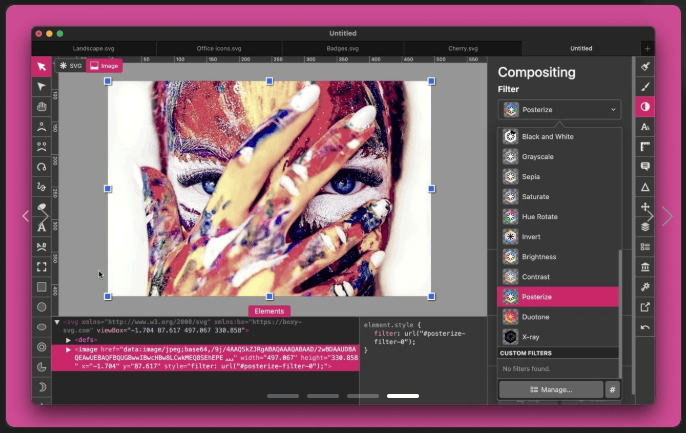Image resolution: width=686 pixels, height=433 pixels.
Task: Select the Edit node arrow tool
Action: [42, 86]
